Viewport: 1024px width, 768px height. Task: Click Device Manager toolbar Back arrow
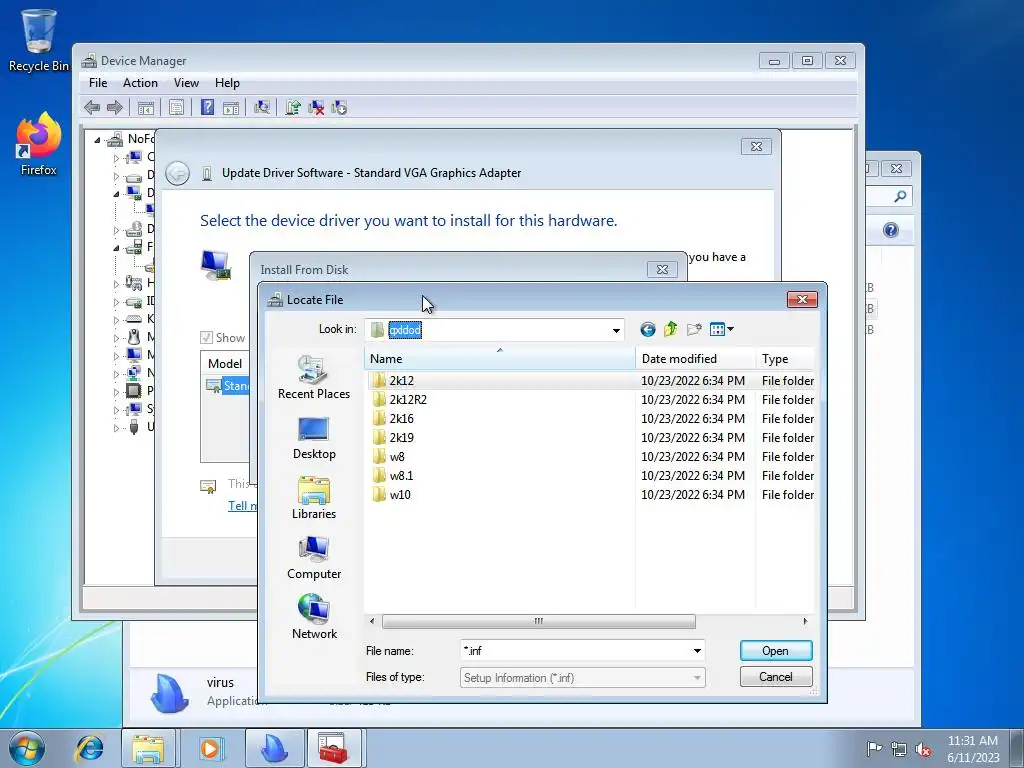click(x=92, y=107)
